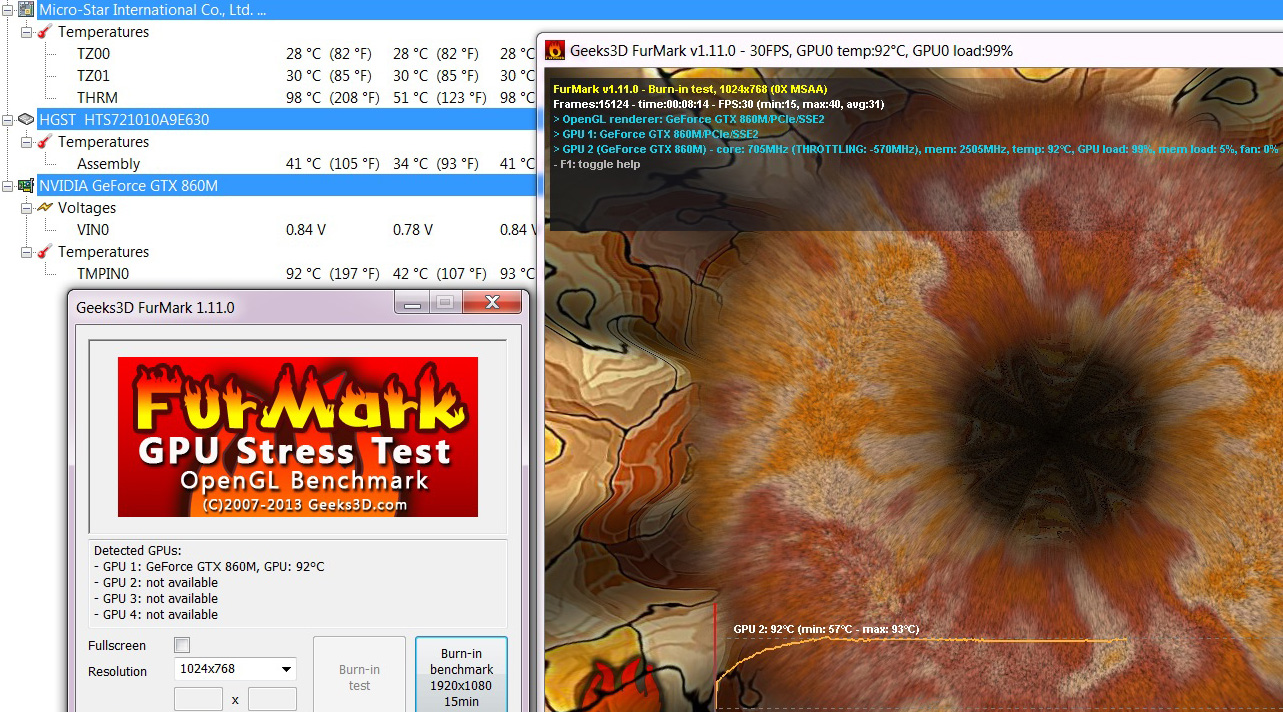1283x712 pixels.
Task: Click the HGST hard drive icon
Action: click(26, 120)
